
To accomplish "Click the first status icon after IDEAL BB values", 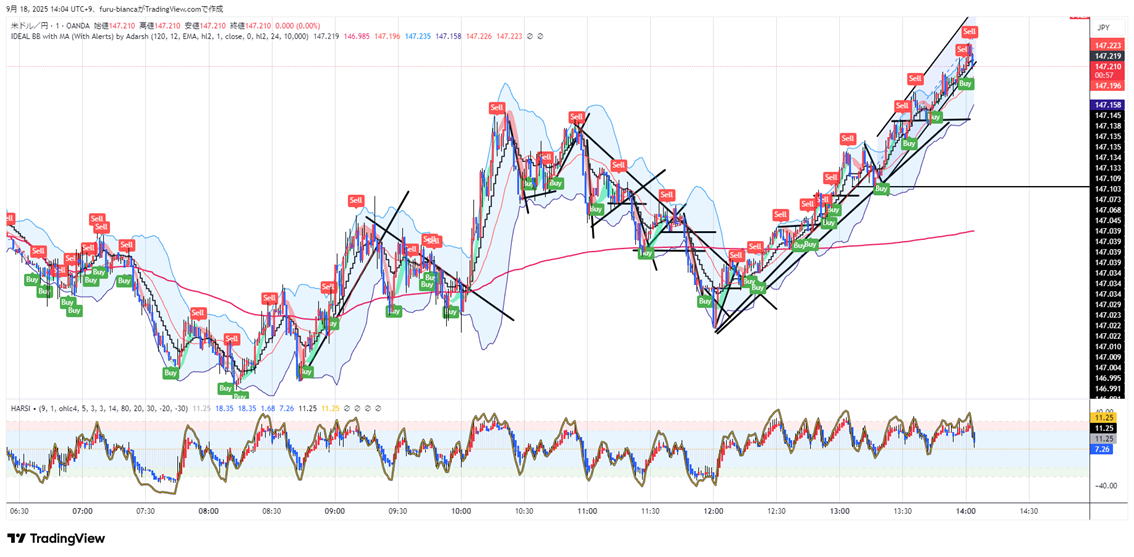I will [x=530, y=36].
